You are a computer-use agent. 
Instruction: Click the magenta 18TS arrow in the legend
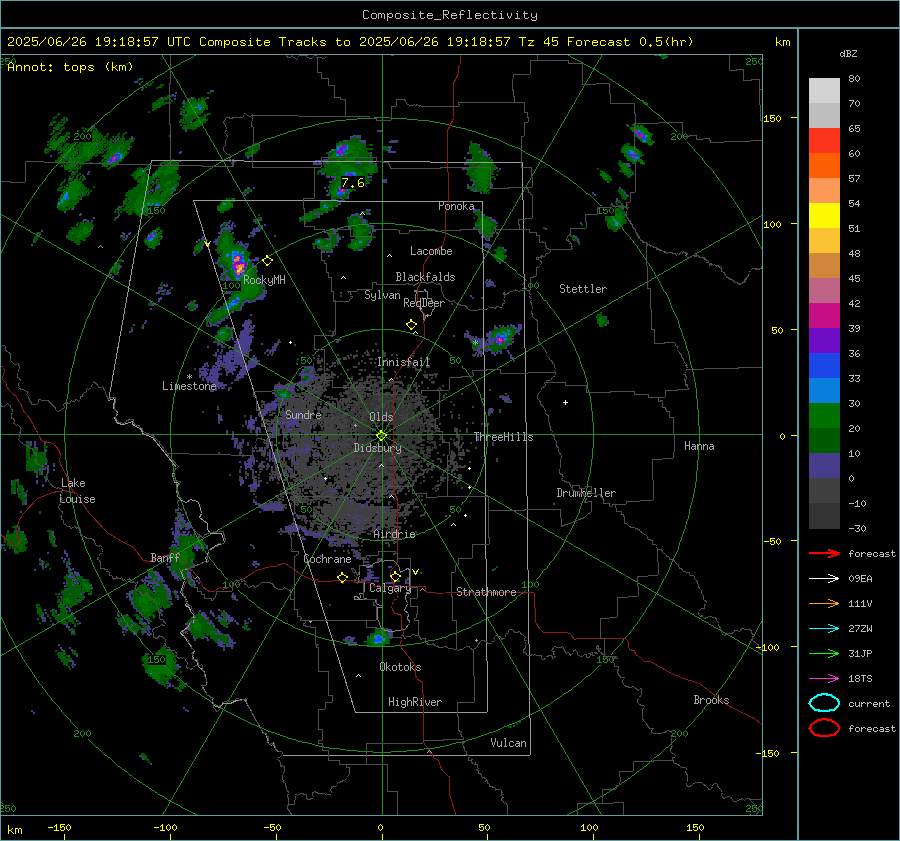(x=824, y=679)
